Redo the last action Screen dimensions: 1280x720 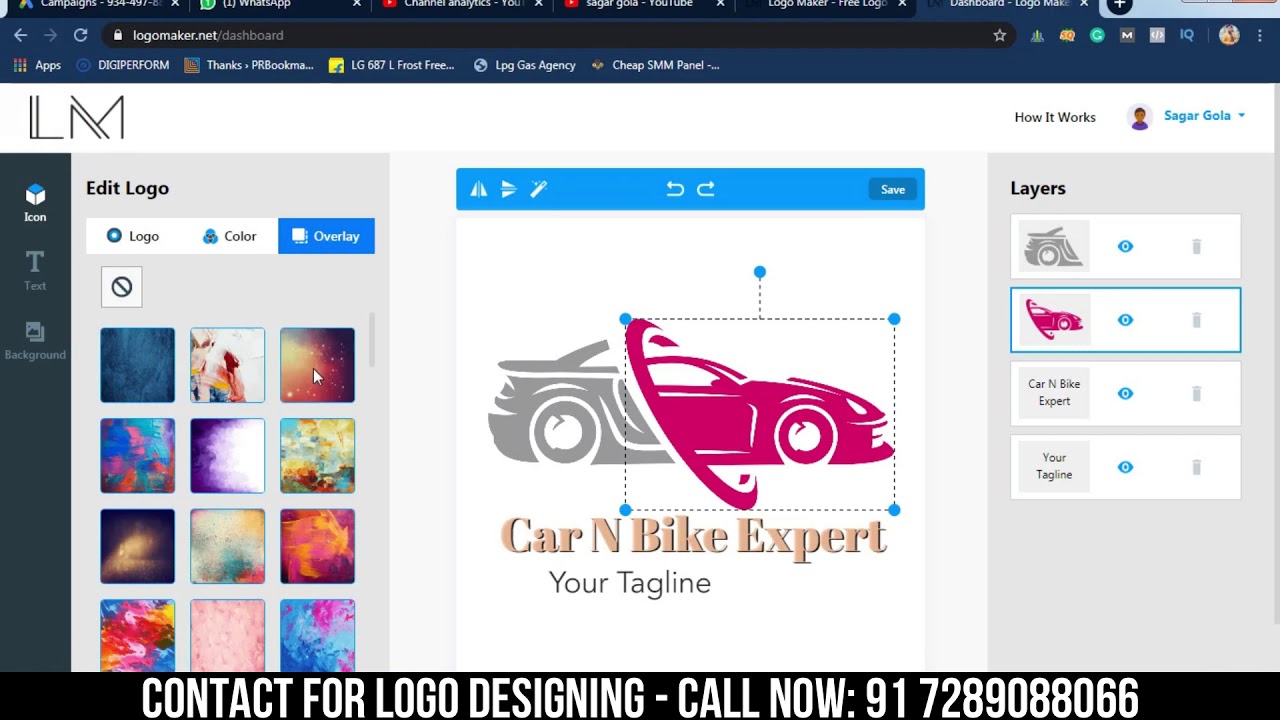tap(706, 189)
